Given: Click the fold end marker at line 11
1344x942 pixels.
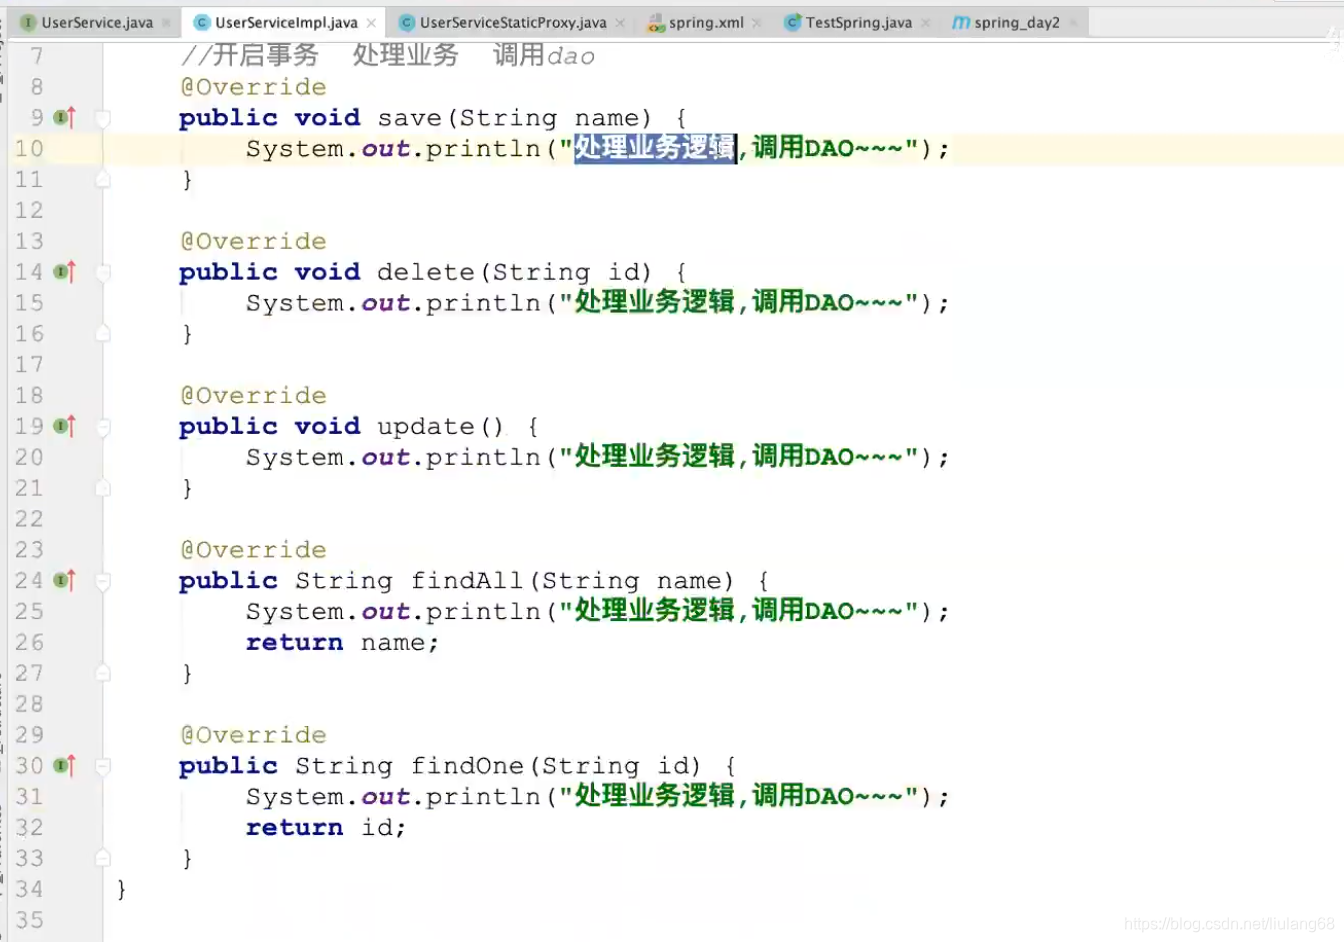Looking at the screenshot, I should coord(102,180).
